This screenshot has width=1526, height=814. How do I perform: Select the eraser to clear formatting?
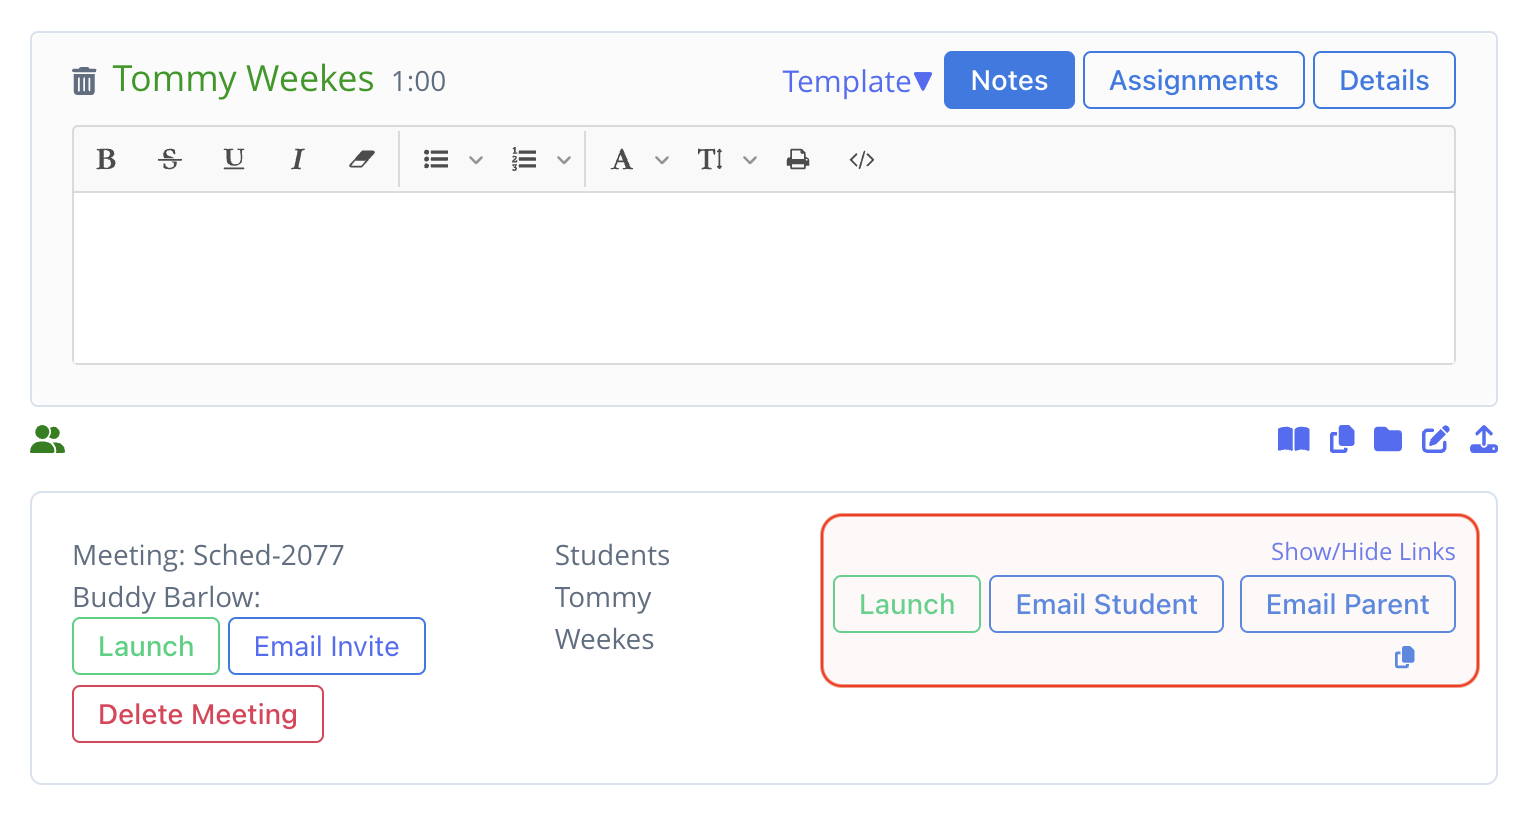click(361, 159)
